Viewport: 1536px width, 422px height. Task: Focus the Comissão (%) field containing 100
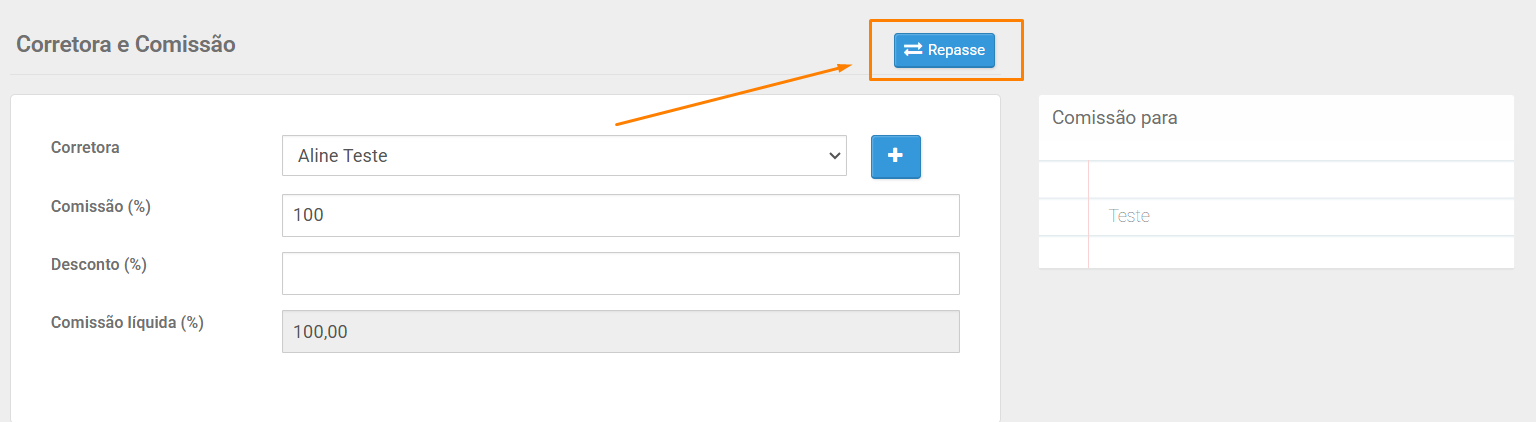coord(621,215)
